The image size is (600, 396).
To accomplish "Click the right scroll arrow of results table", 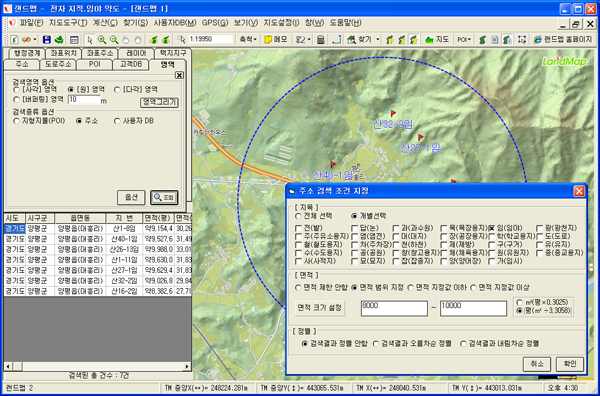I will click(187, 366).
